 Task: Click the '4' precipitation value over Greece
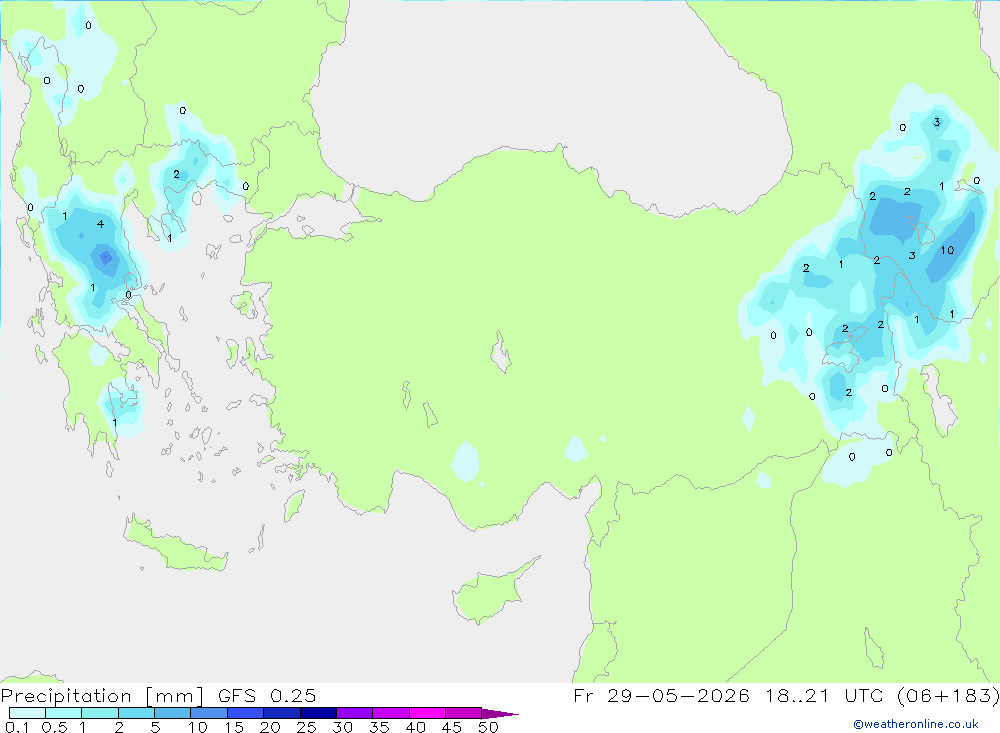tap(100, 224)
